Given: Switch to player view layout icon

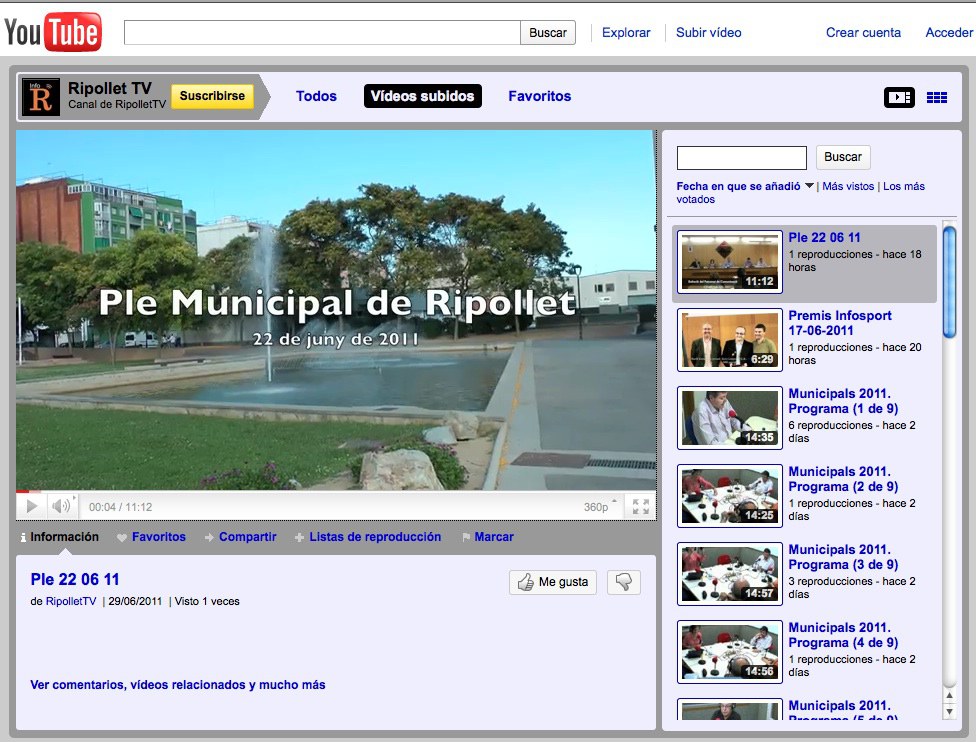Looking at the screenshot, I should pos(899,97).
